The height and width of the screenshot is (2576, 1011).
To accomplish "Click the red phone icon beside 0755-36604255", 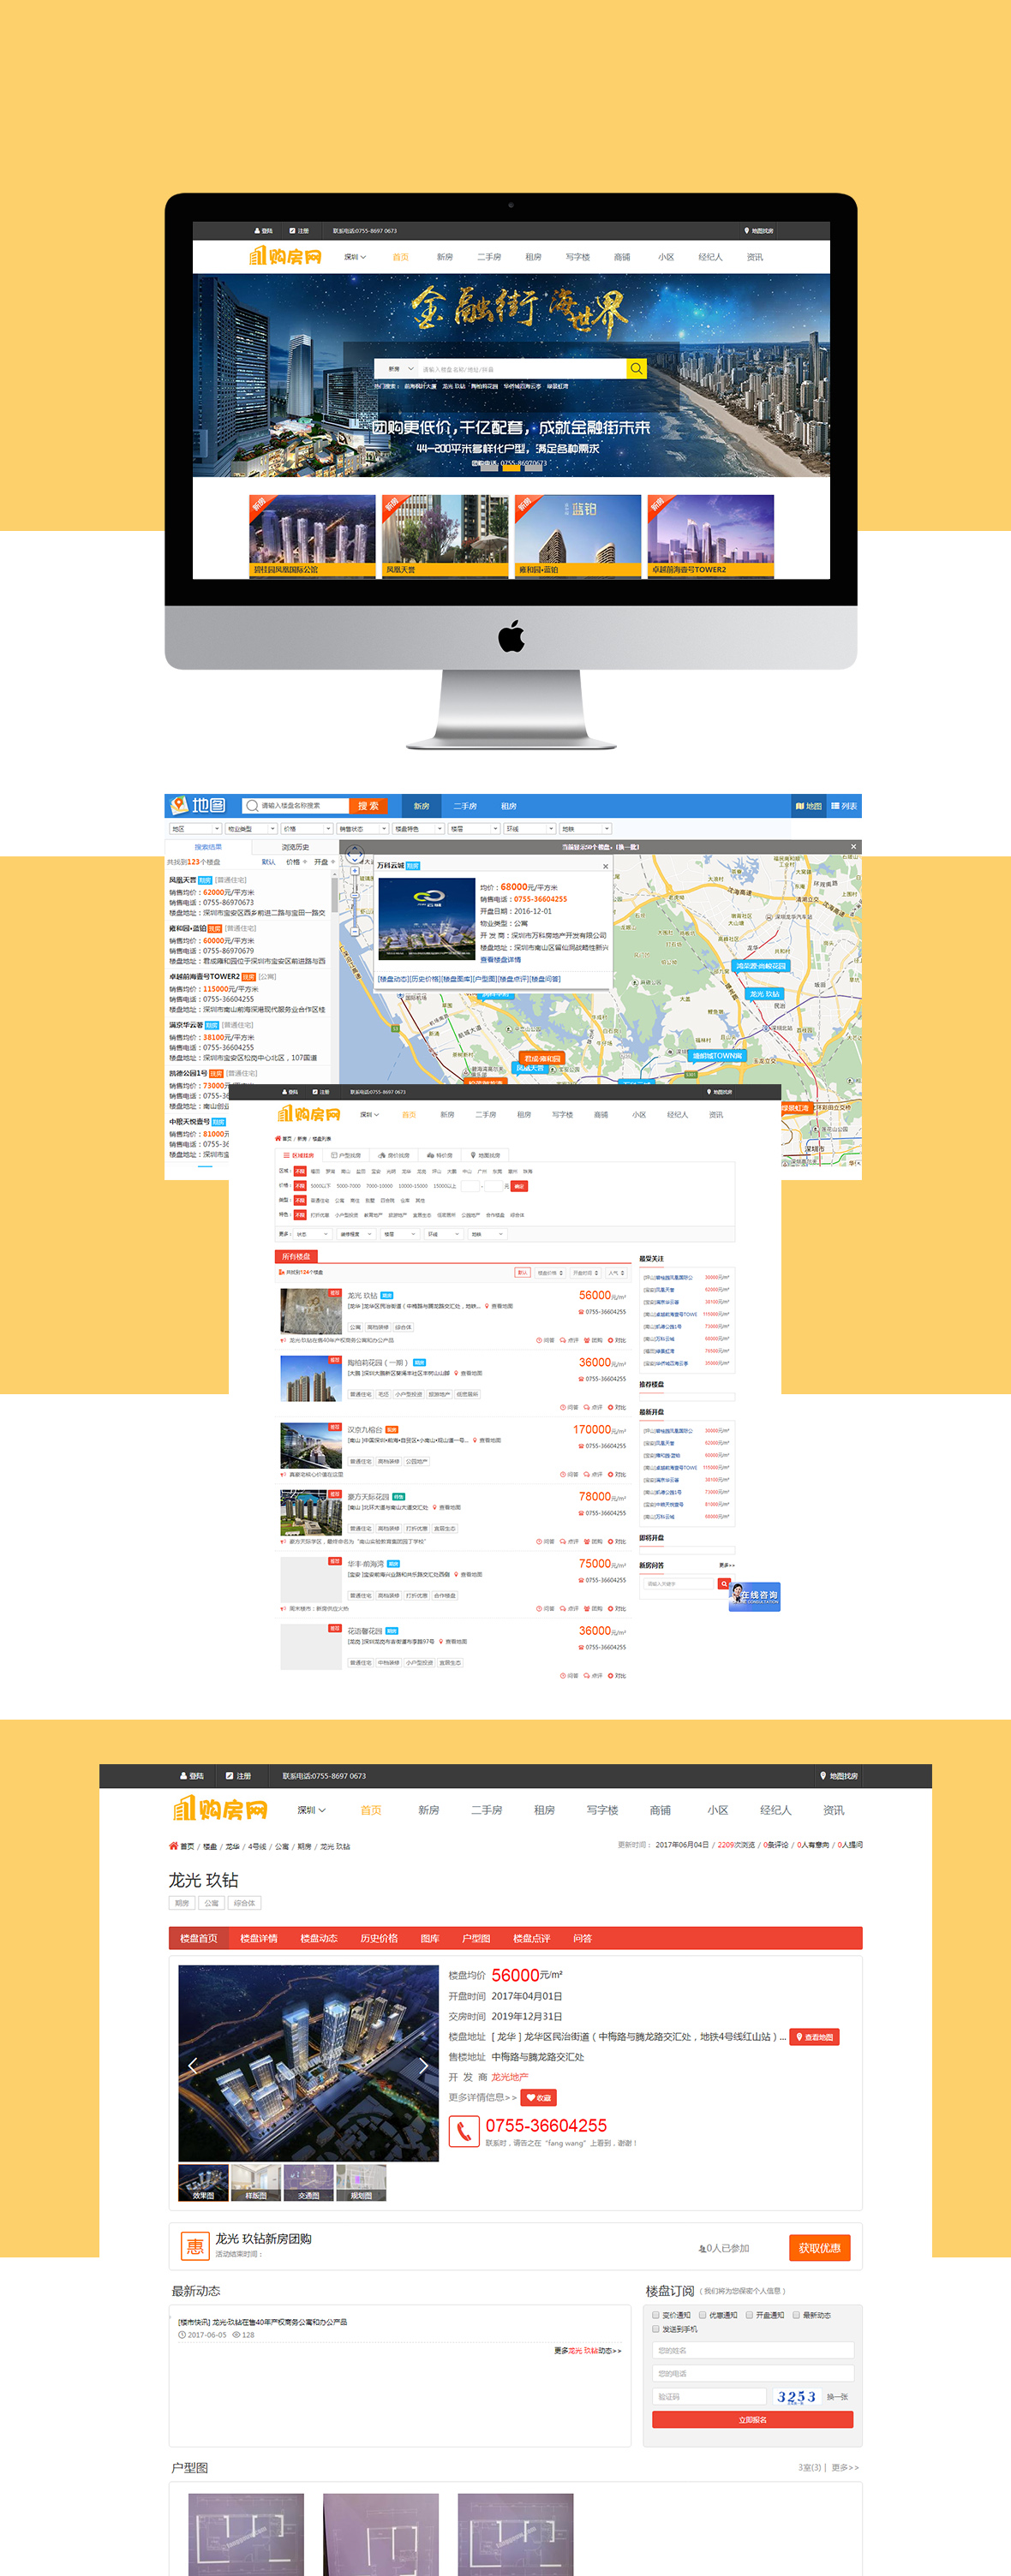I will point(463,2131).
